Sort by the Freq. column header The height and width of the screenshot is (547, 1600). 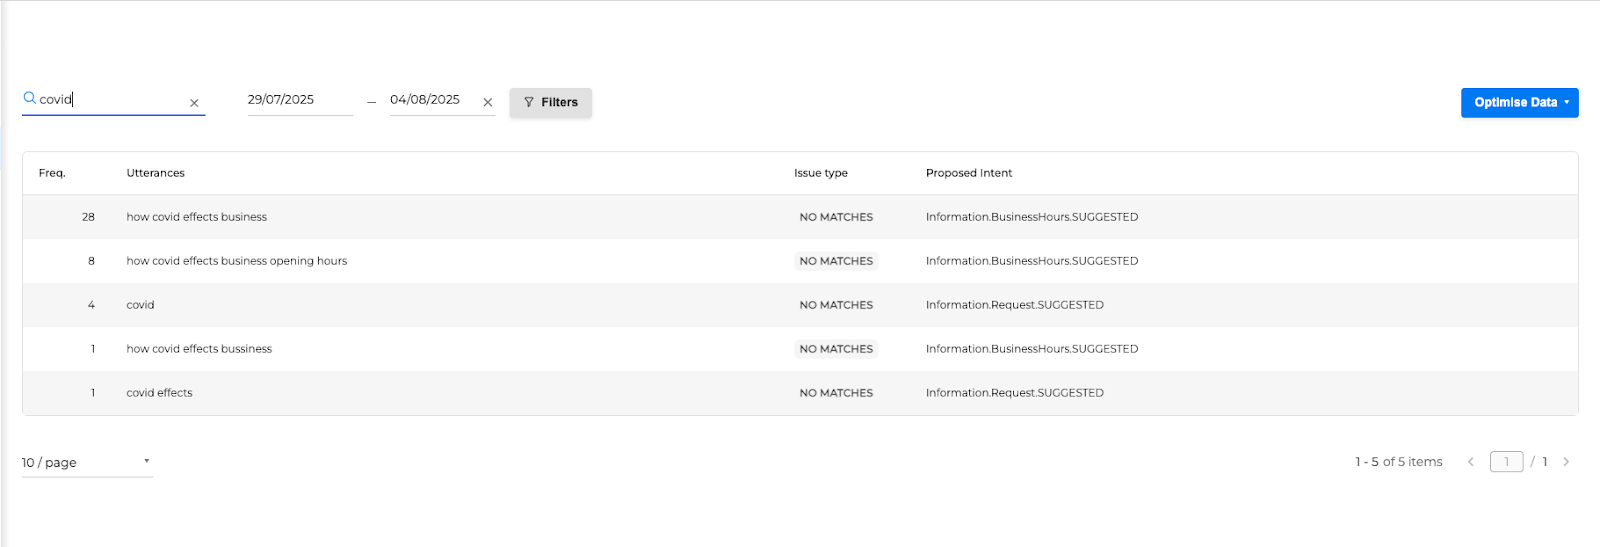[x=52, y=173]
